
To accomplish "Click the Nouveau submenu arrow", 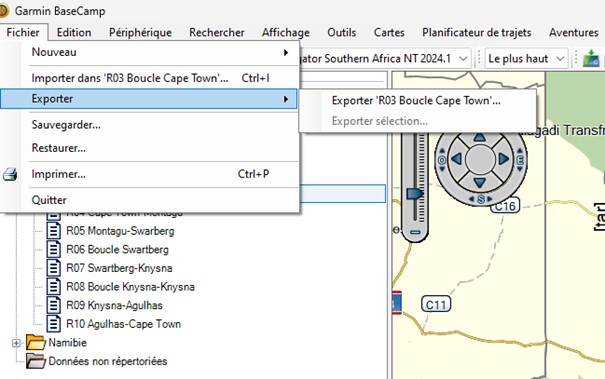I will point(286,52).
